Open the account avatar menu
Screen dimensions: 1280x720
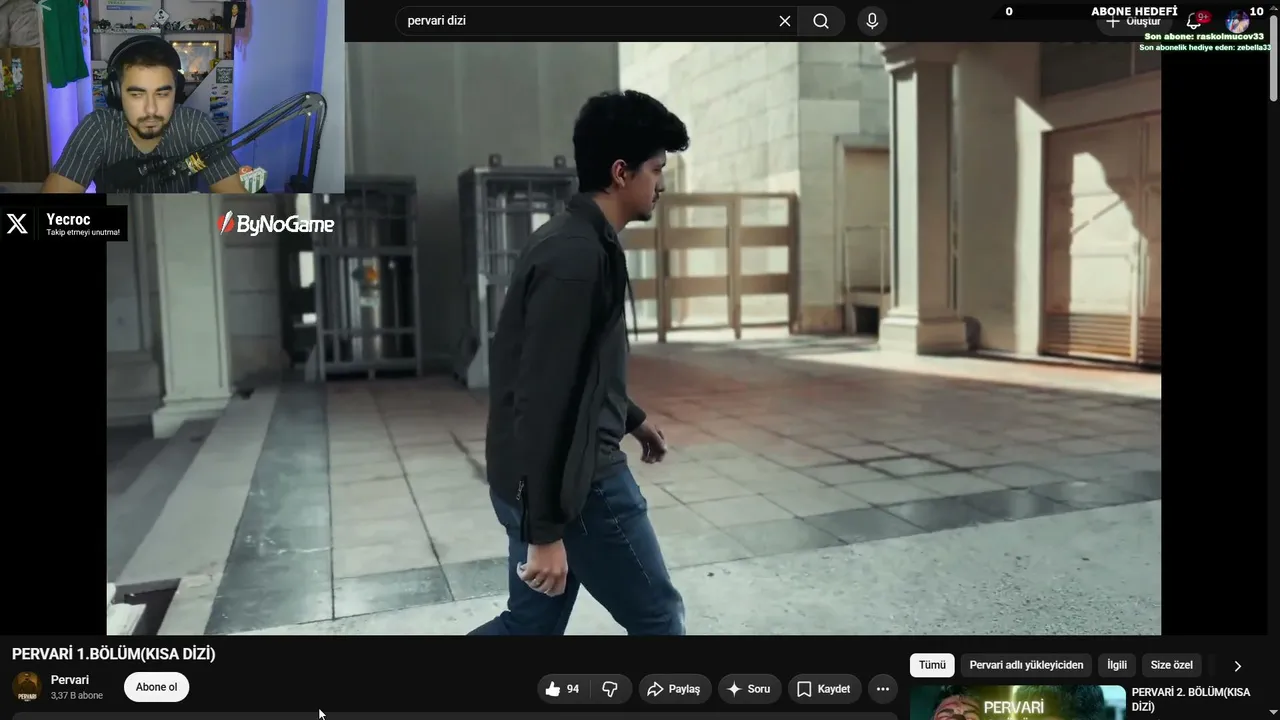click(x=1238, y=22)
